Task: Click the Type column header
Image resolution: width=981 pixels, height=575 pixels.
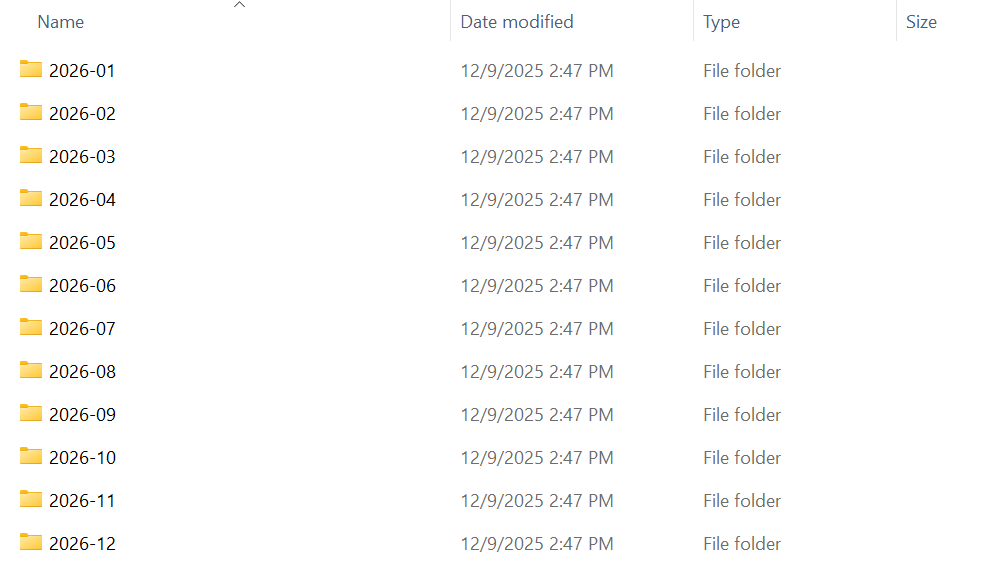Action: 721,22
